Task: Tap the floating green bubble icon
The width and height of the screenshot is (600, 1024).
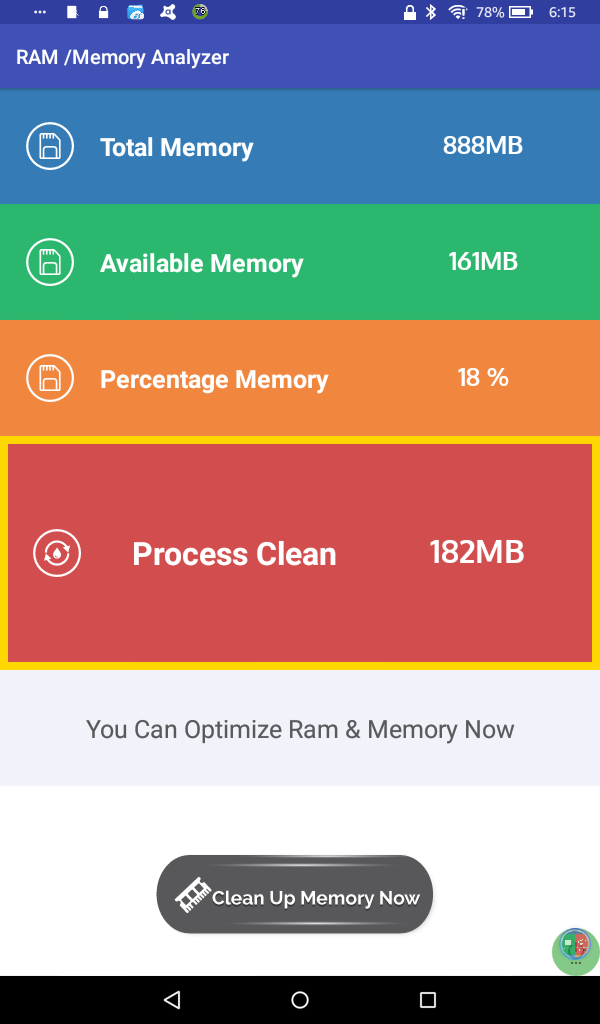Action: [575, 948]
